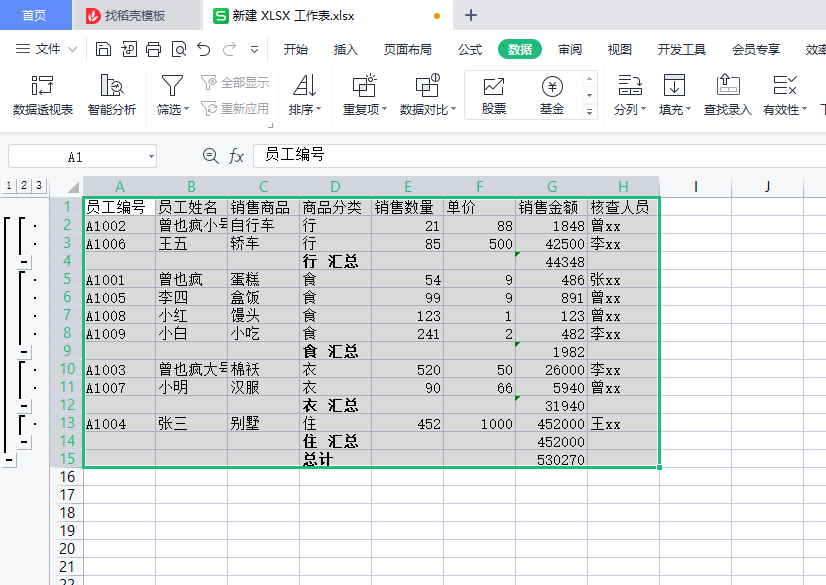Click the export to PDF icon
Viewport: 826px width, 585px height.
[x=129, y=49]
